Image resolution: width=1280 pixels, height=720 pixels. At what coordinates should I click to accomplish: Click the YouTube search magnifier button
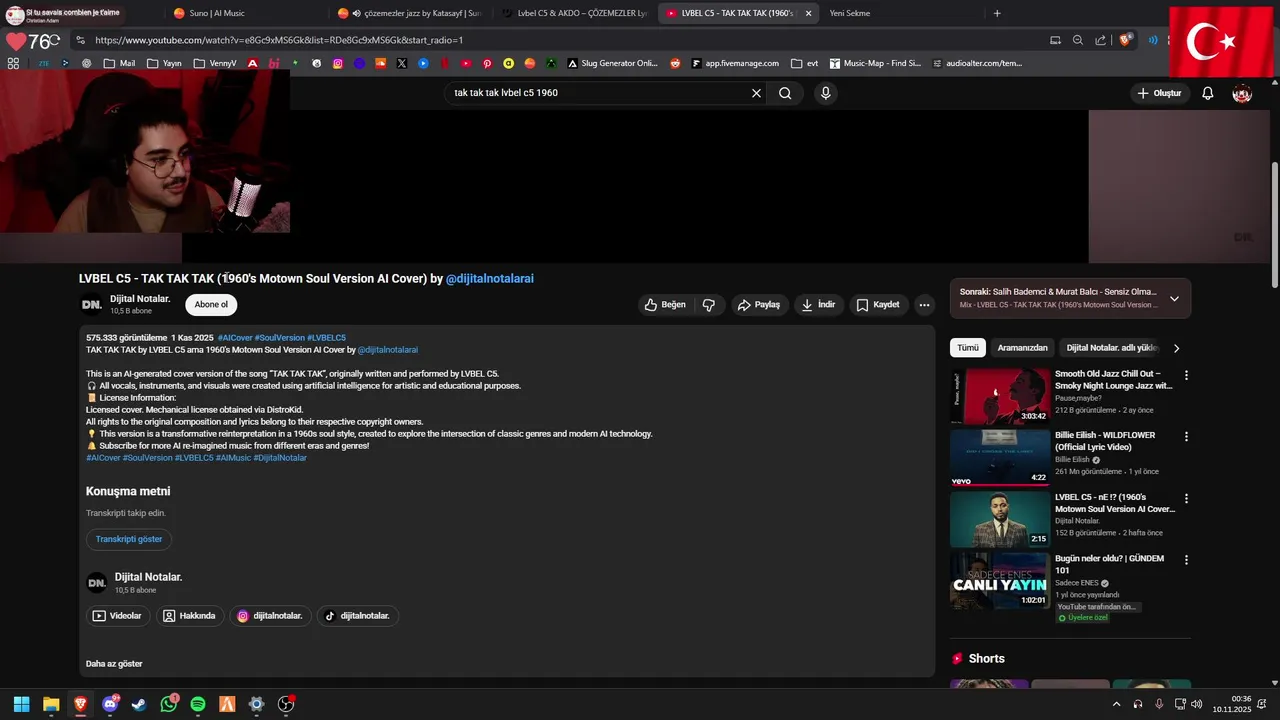coord(785,93)
